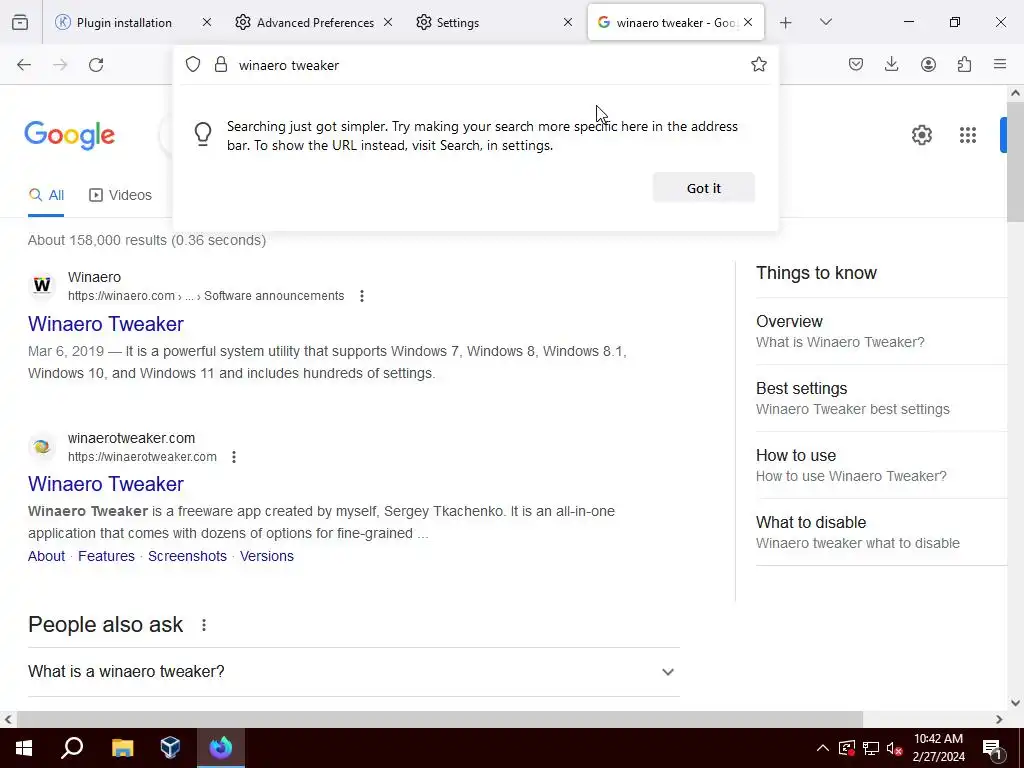Switch to Settings tab

(x=457, y=23)
